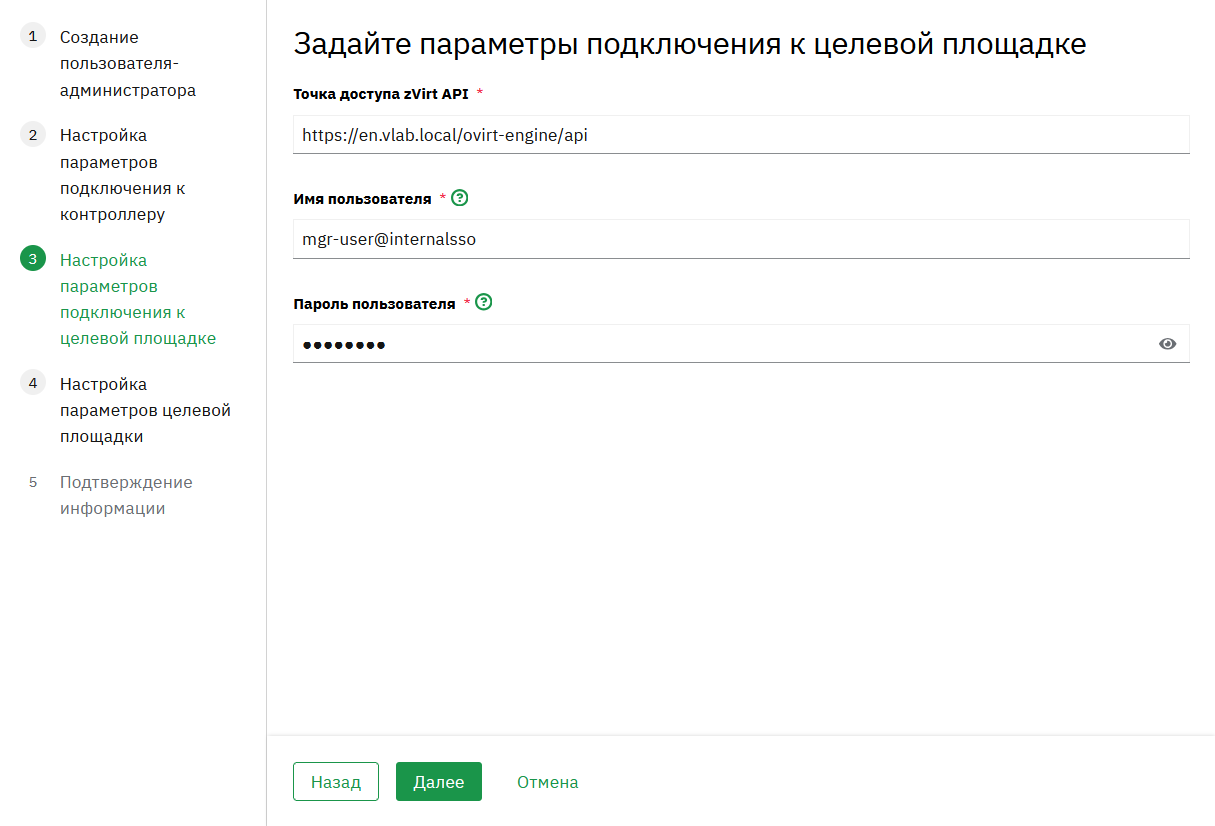Click the step 1 number circle
The width and height of the screenshot is (1215, 826).
click(33, 37)
